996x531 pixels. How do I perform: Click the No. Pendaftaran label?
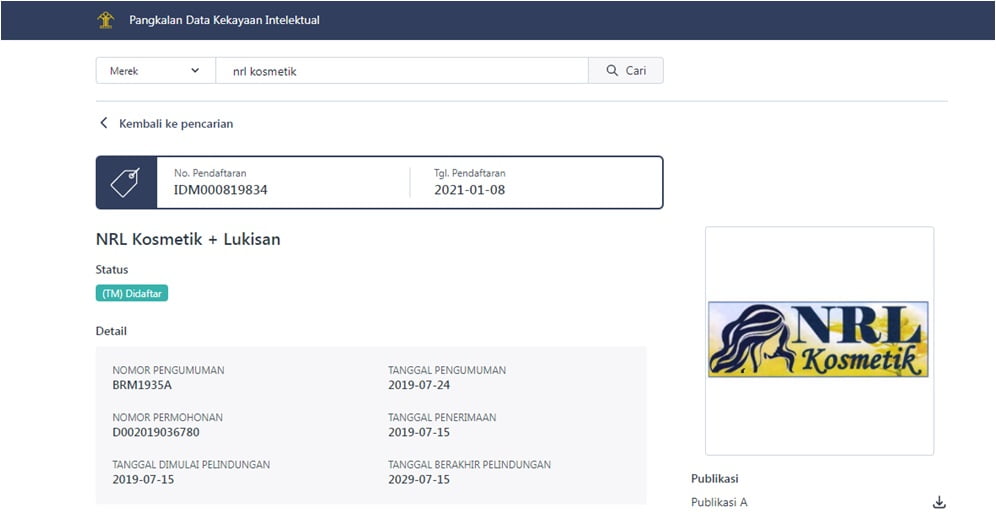tap(210, 173)
